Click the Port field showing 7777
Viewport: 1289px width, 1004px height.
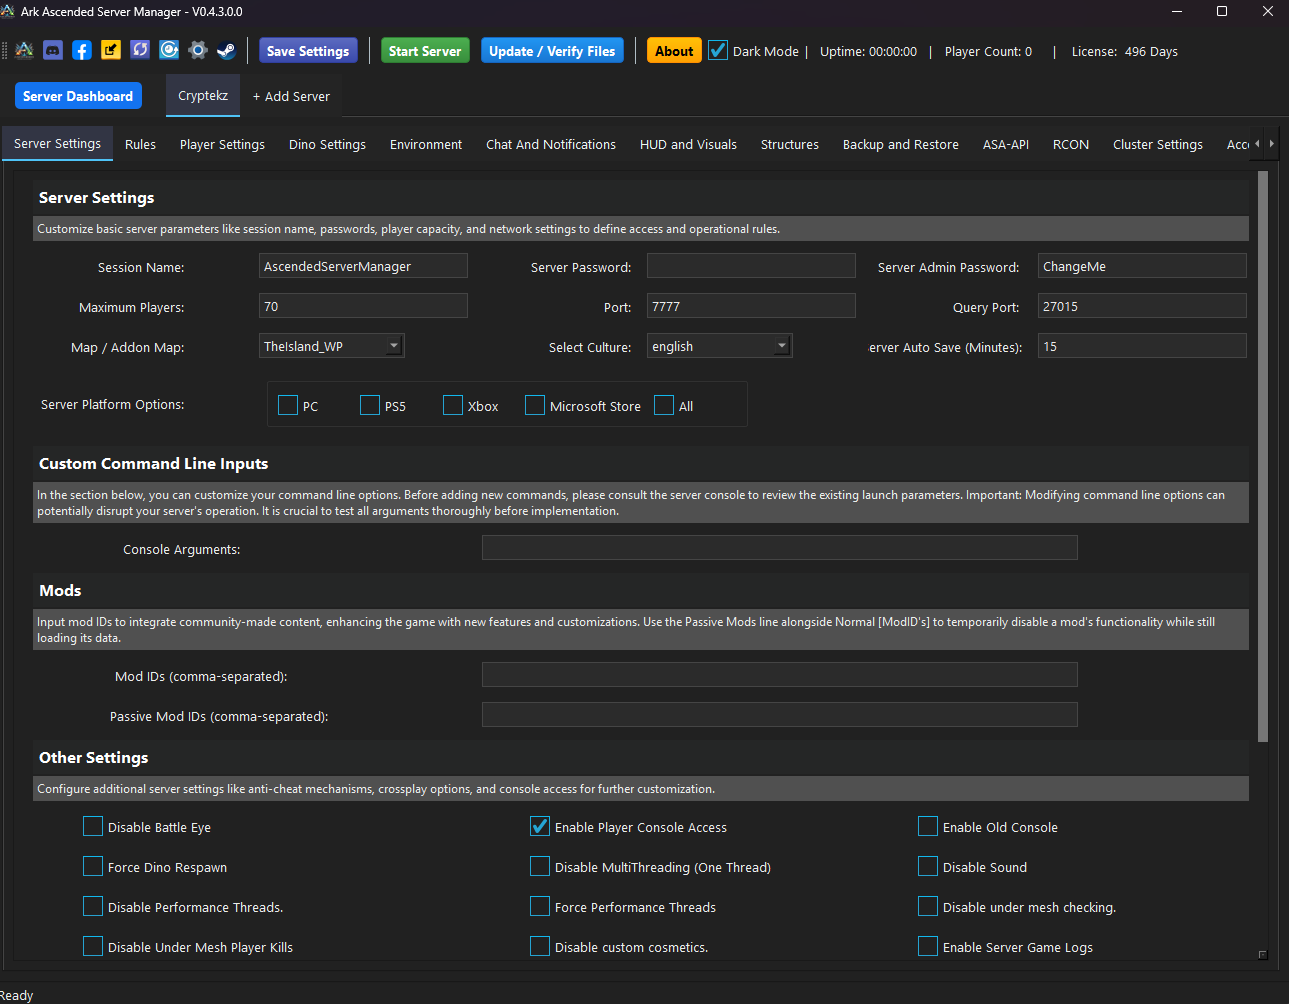click(x=751, y=306)
